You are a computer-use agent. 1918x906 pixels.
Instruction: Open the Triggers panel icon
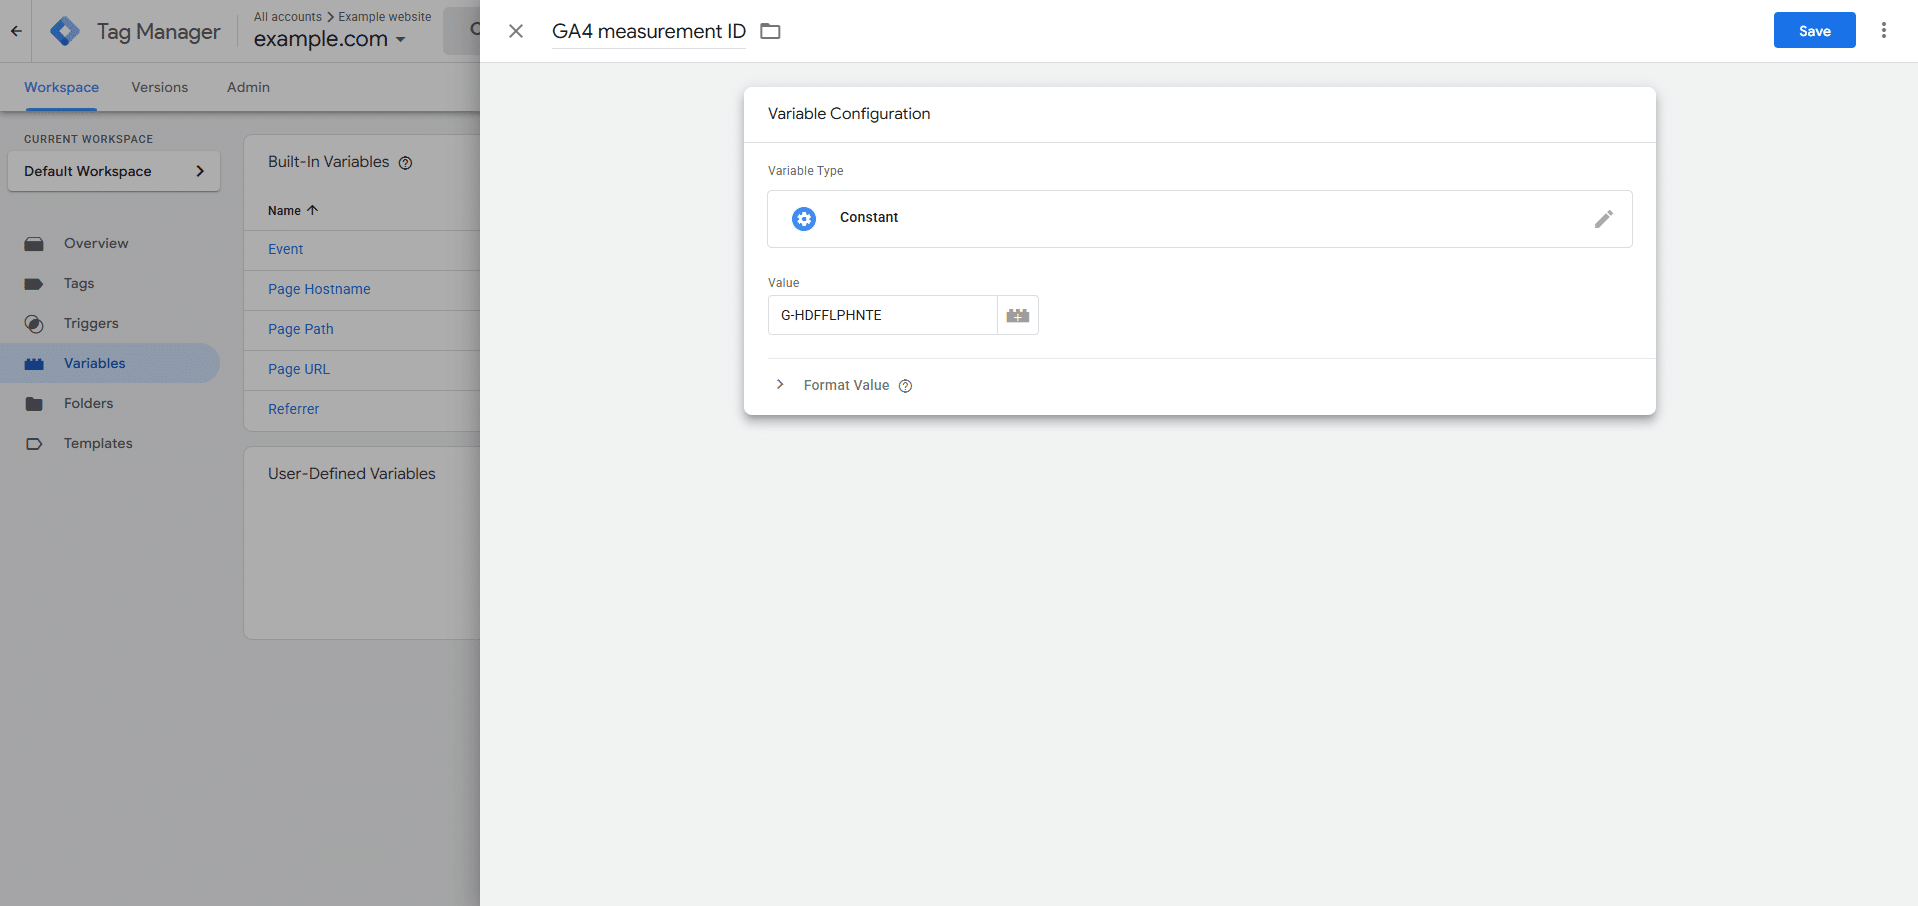tap(33, 323)
